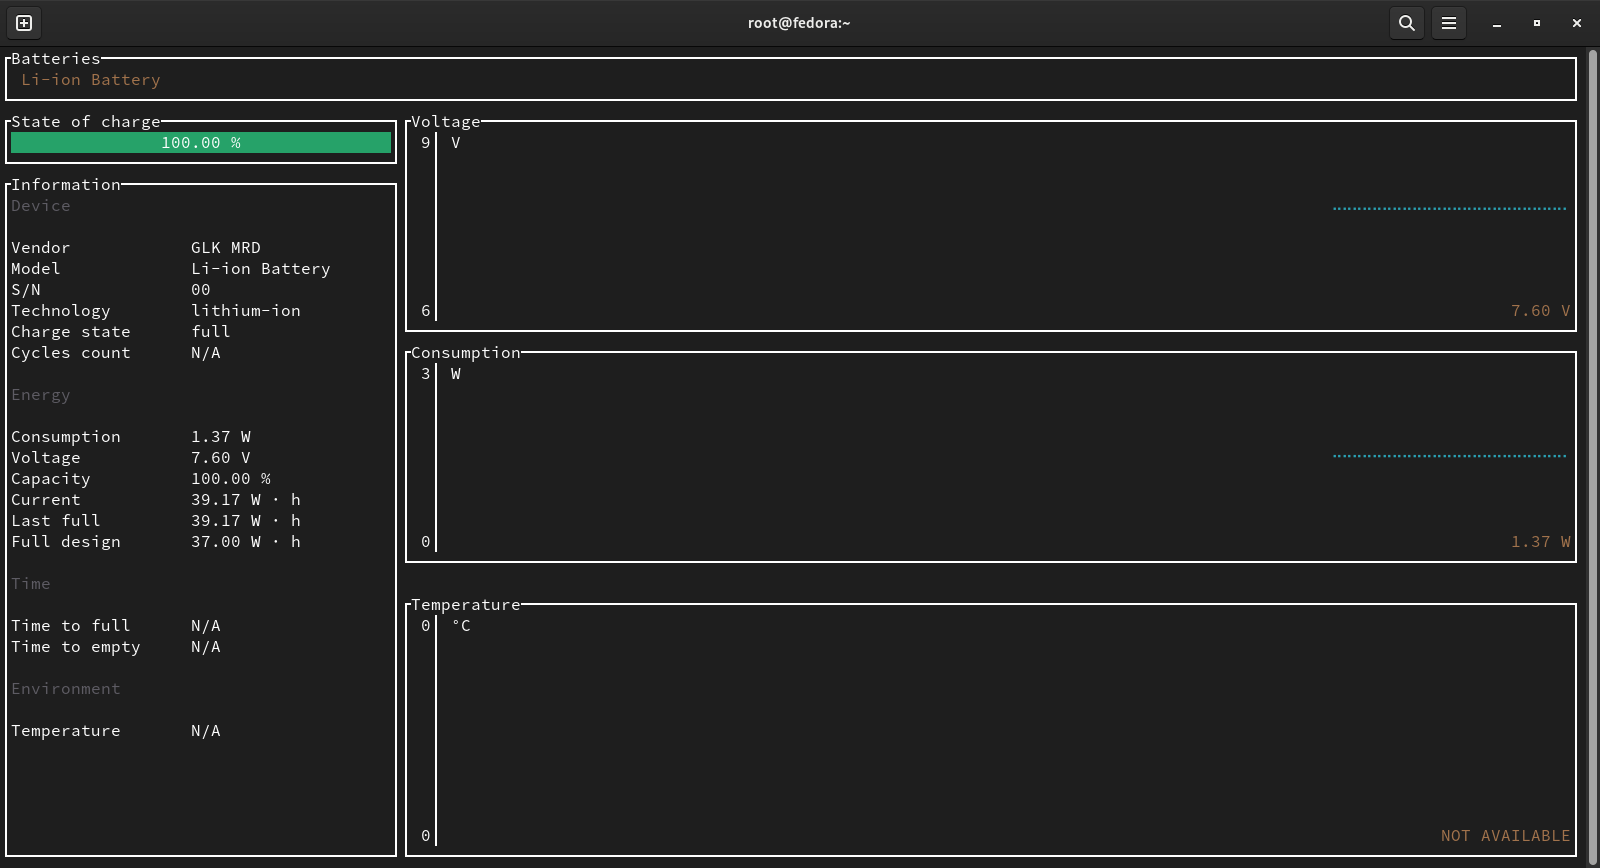Click the Time to empty N/A value

[x=206, y=647]
